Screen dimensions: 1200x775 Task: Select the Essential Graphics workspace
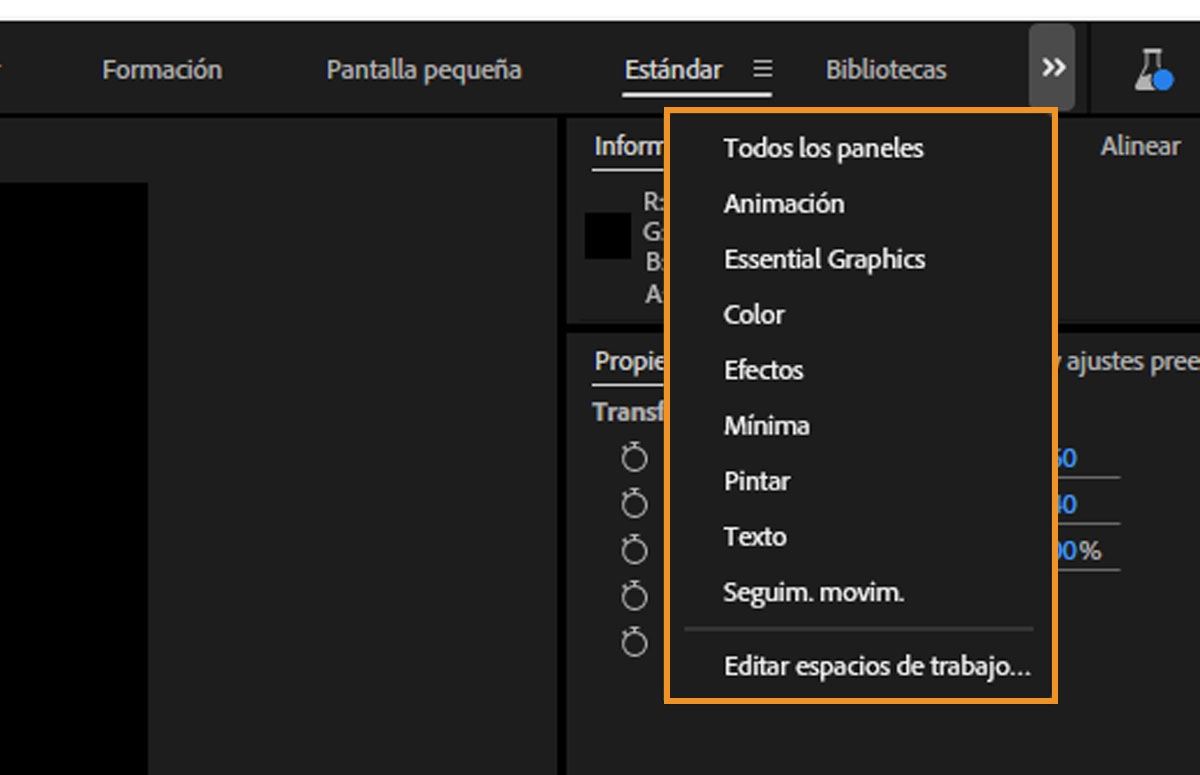824,258
